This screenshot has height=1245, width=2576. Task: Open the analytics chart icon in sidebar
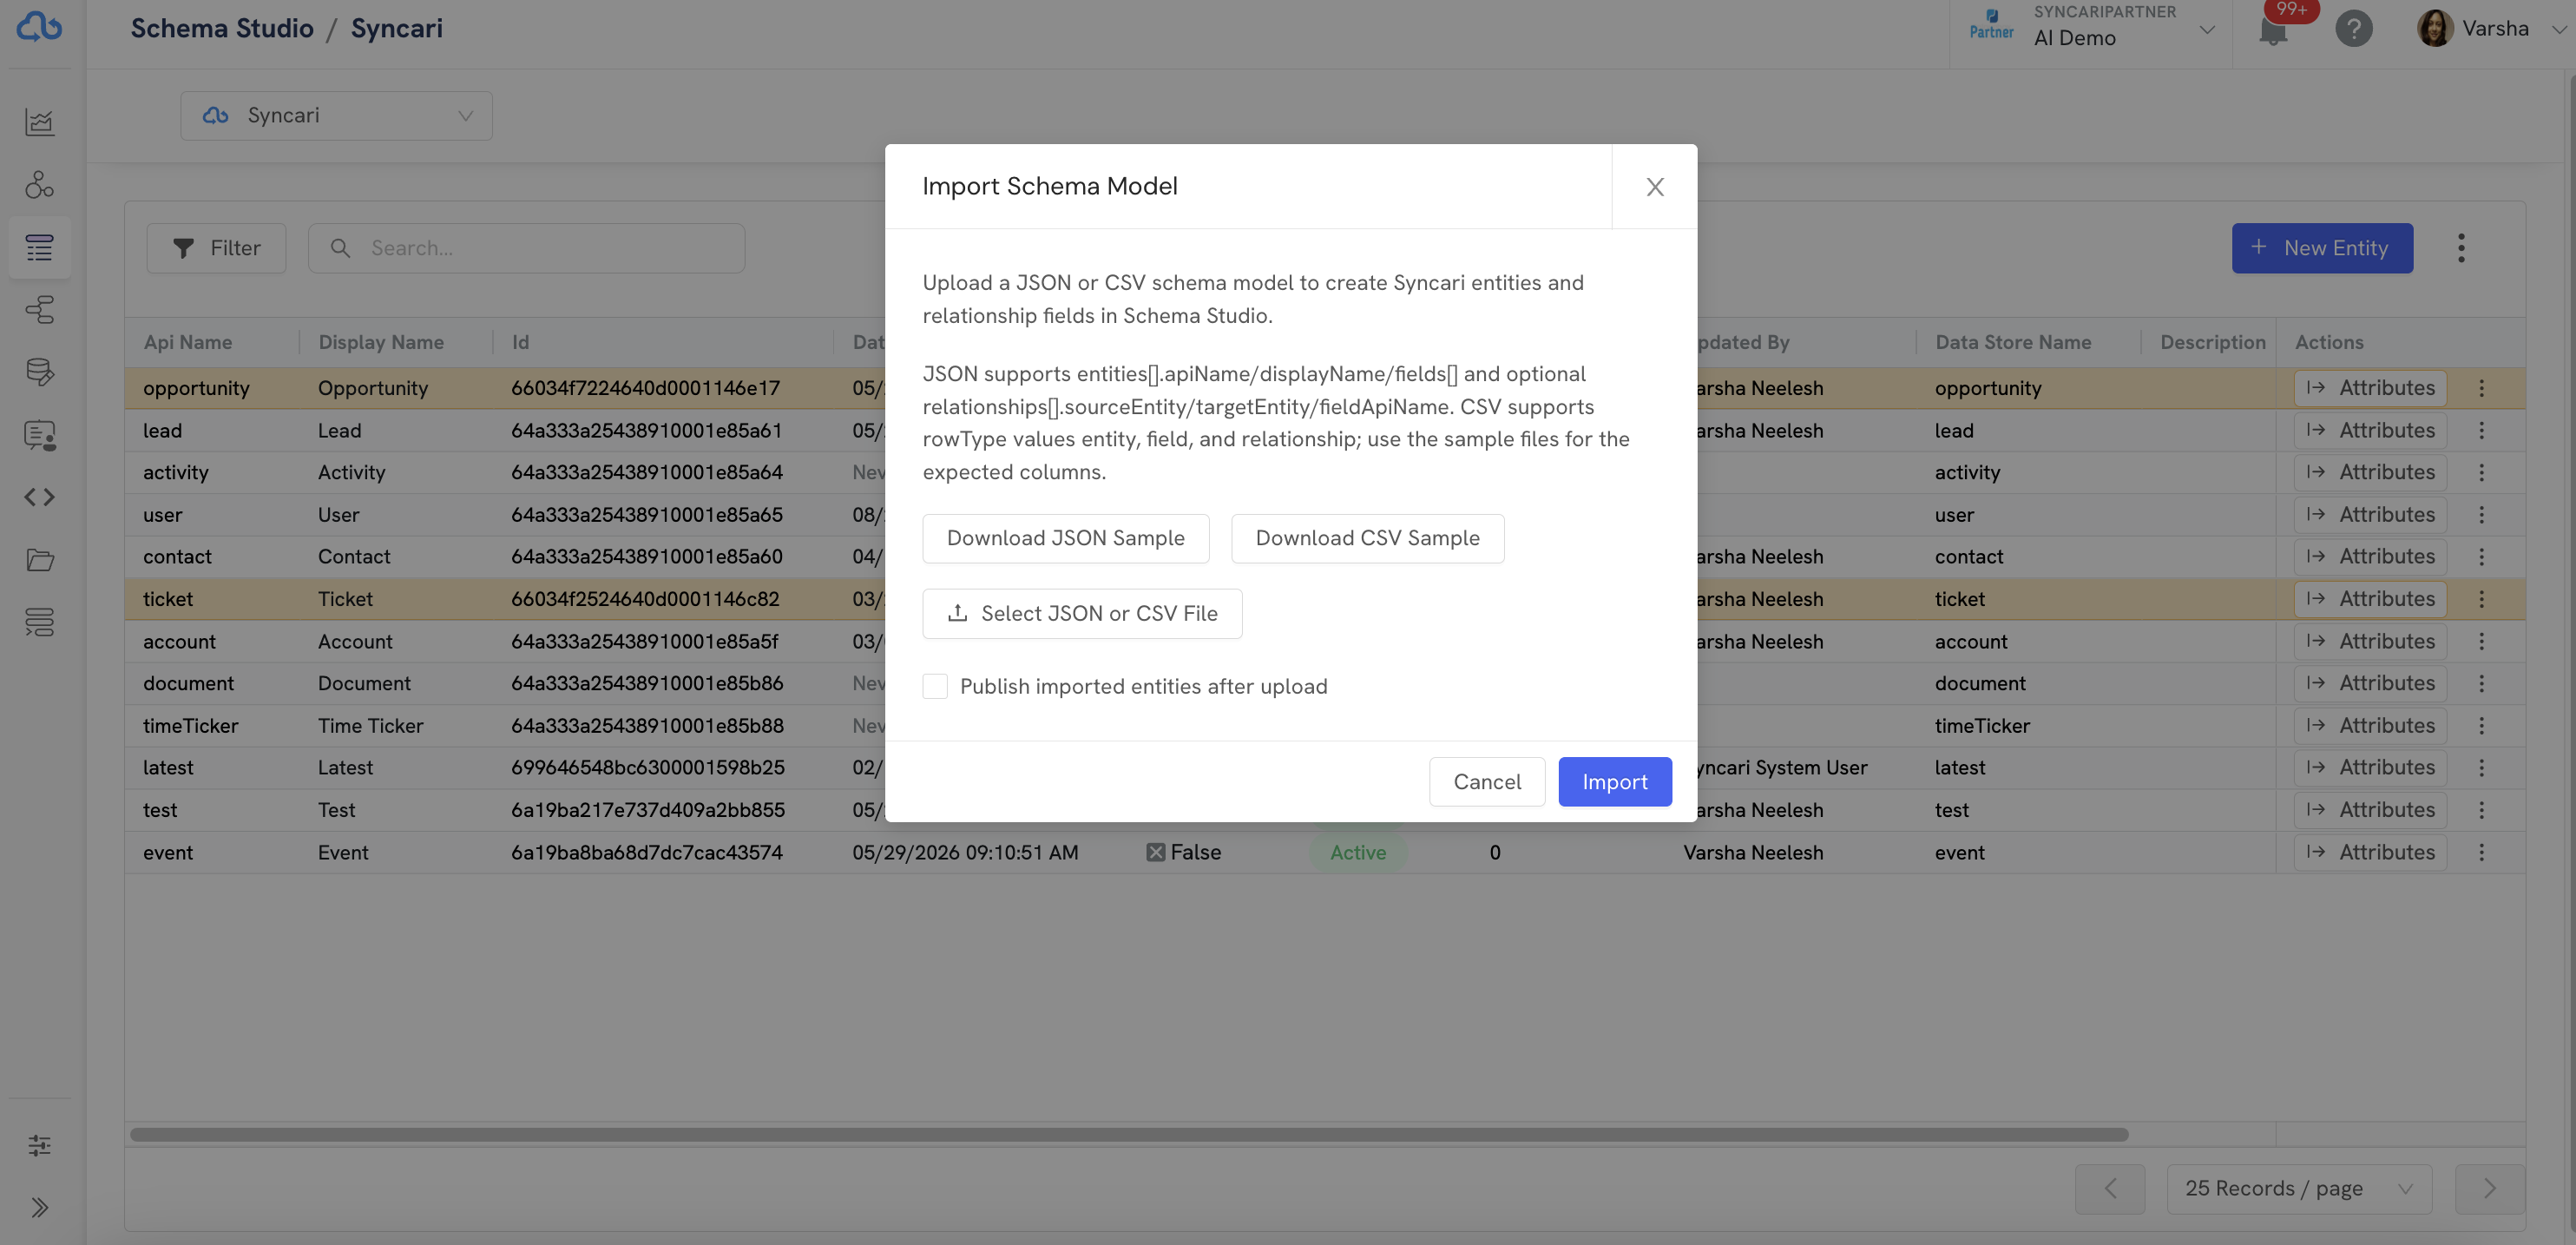tap(40, 122)
